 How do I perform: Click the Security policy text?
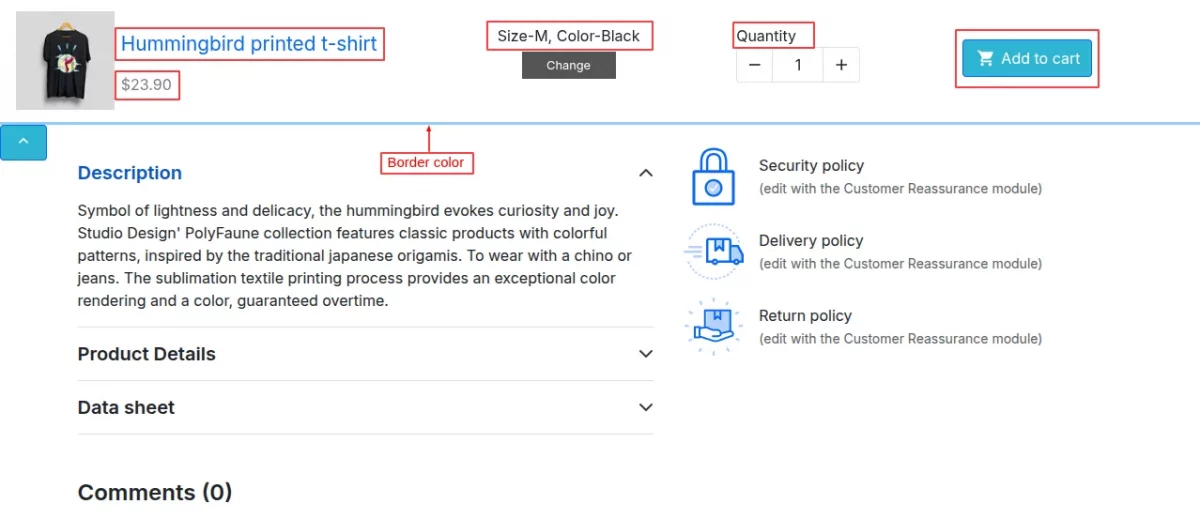click(x=811, y=166)
